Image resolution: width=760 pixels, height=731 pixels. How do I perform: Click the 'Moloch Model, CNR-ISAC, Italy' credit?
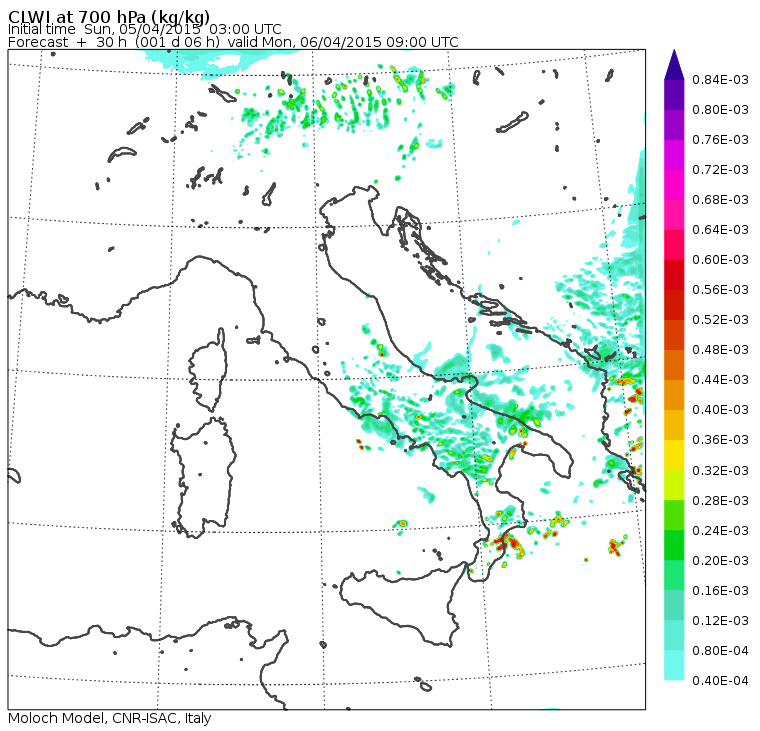click(x=110, y=718)
